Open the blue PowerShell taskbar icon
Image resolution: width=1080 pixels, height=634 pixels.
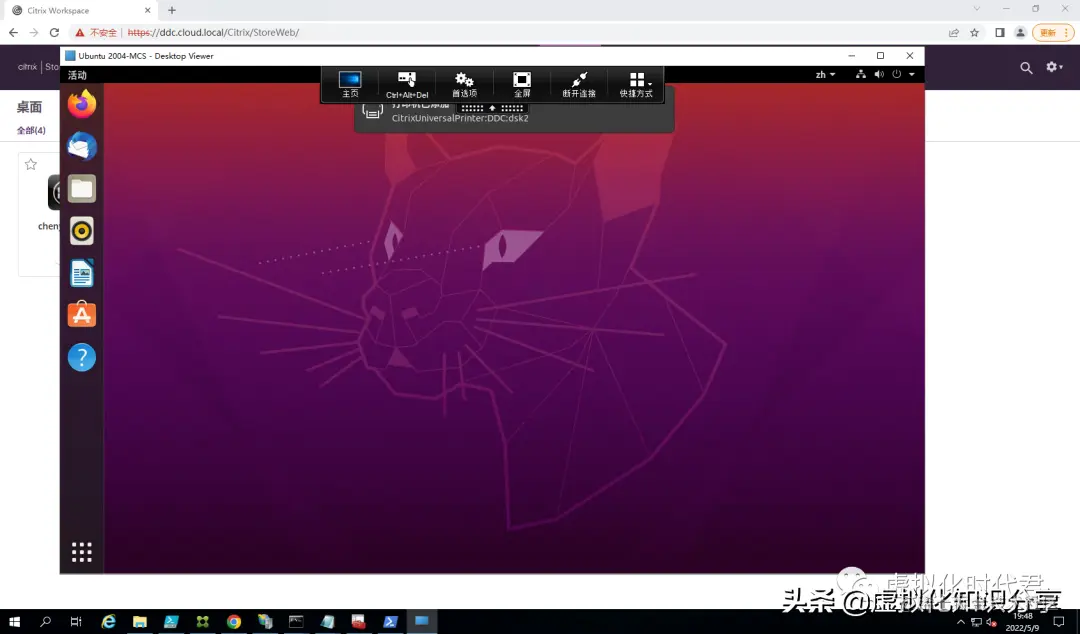(x=390, y=622)
